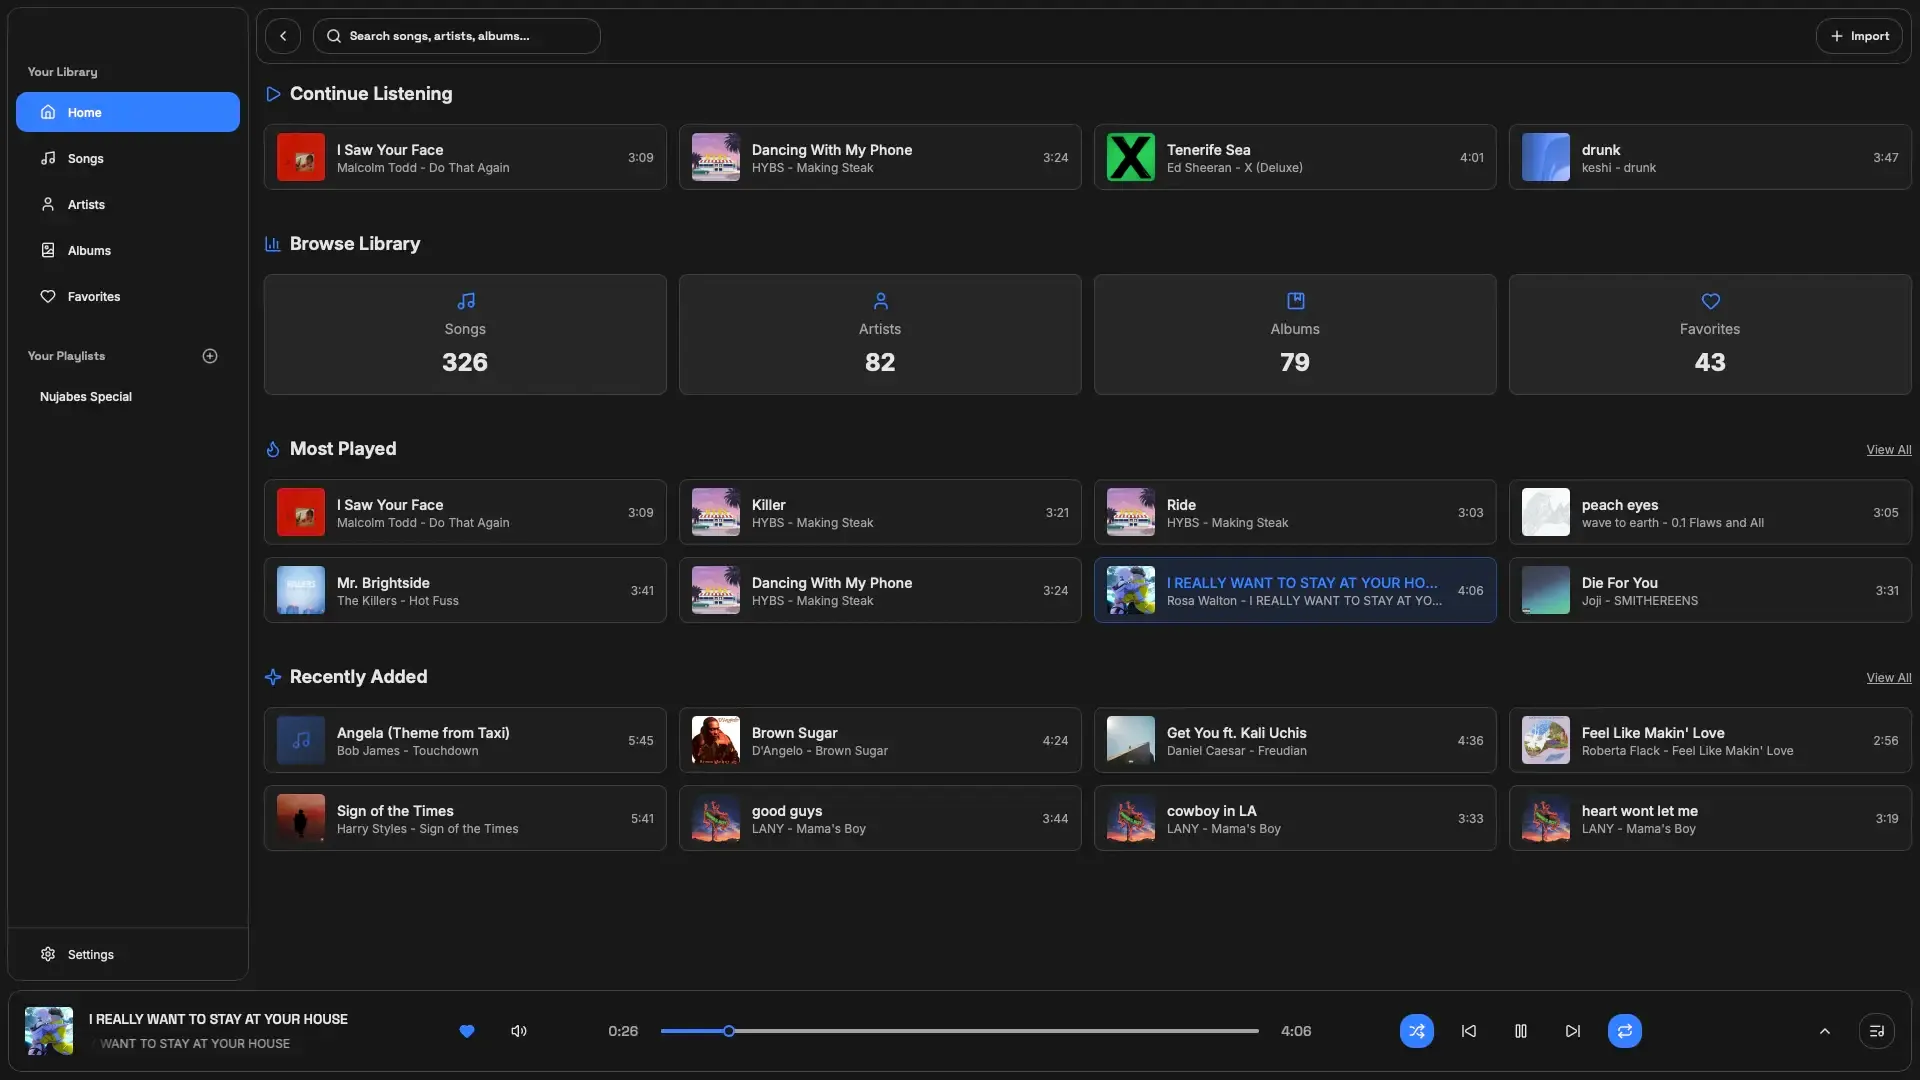Open the Albums 79 library card
This screenshot has height=1080, width=1920.
tap(1295, 334)
